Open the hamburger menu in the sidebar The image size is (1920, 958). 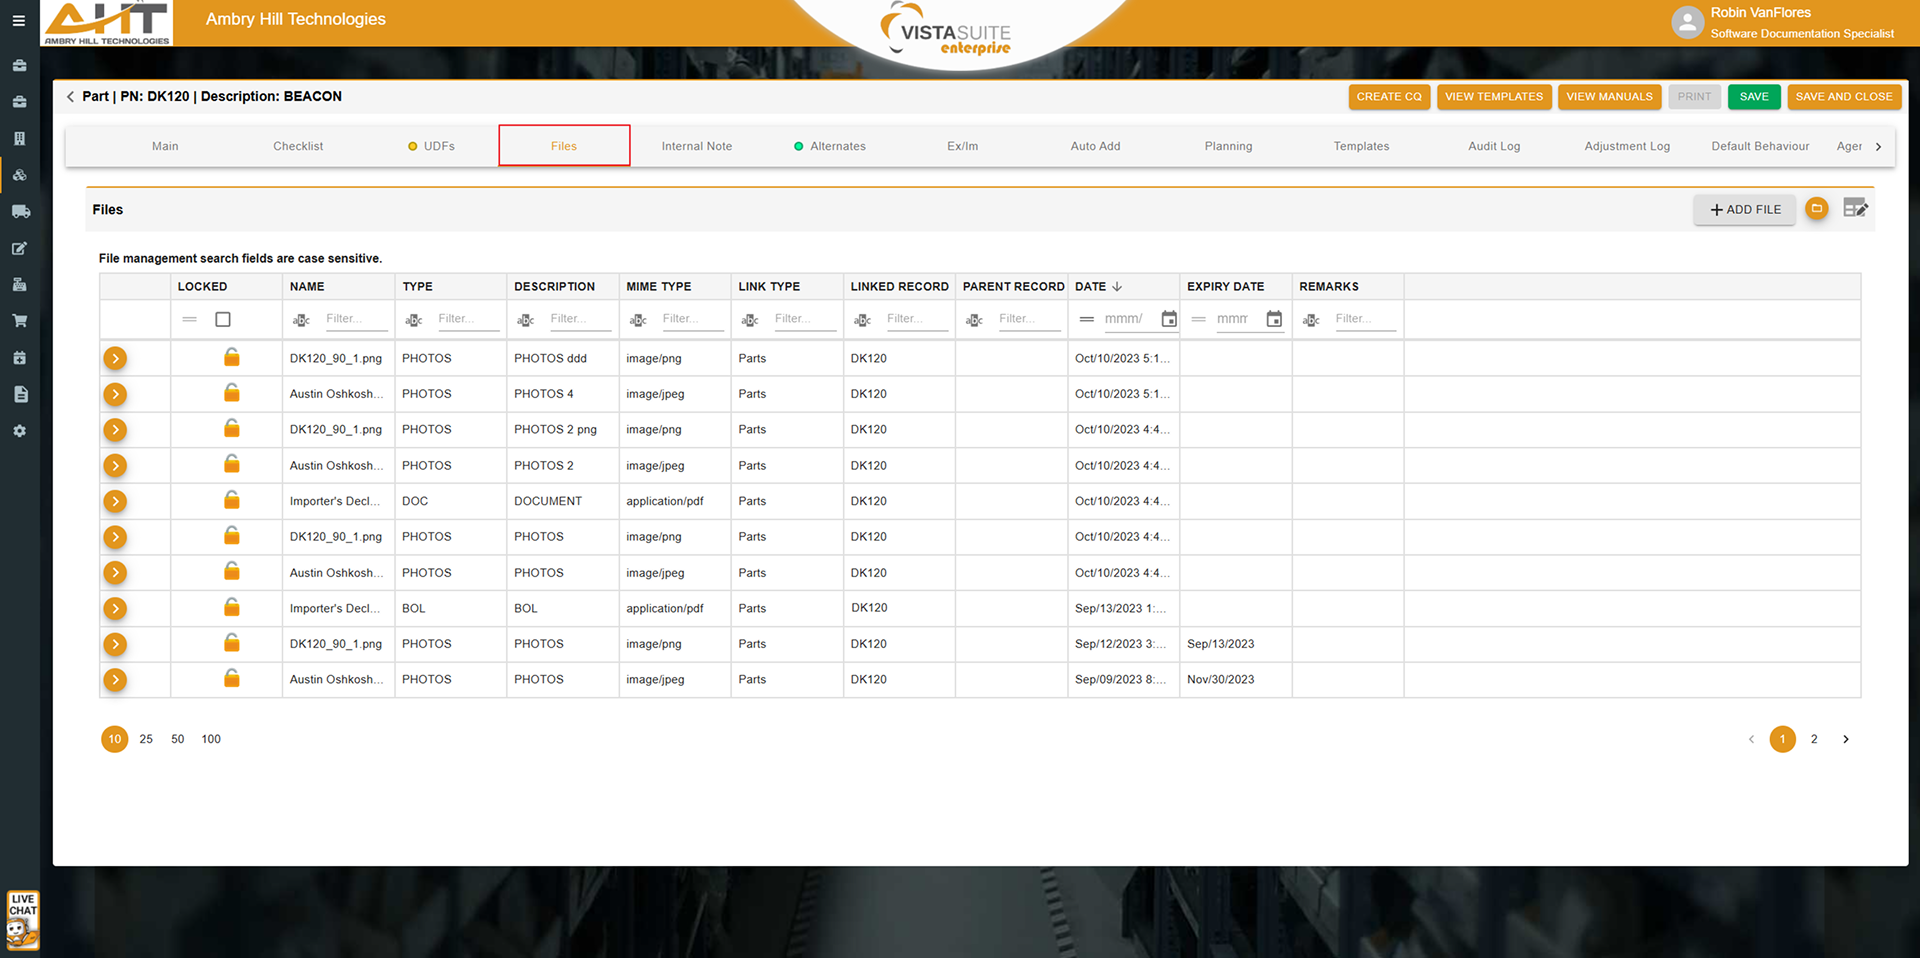pos(19,20)
